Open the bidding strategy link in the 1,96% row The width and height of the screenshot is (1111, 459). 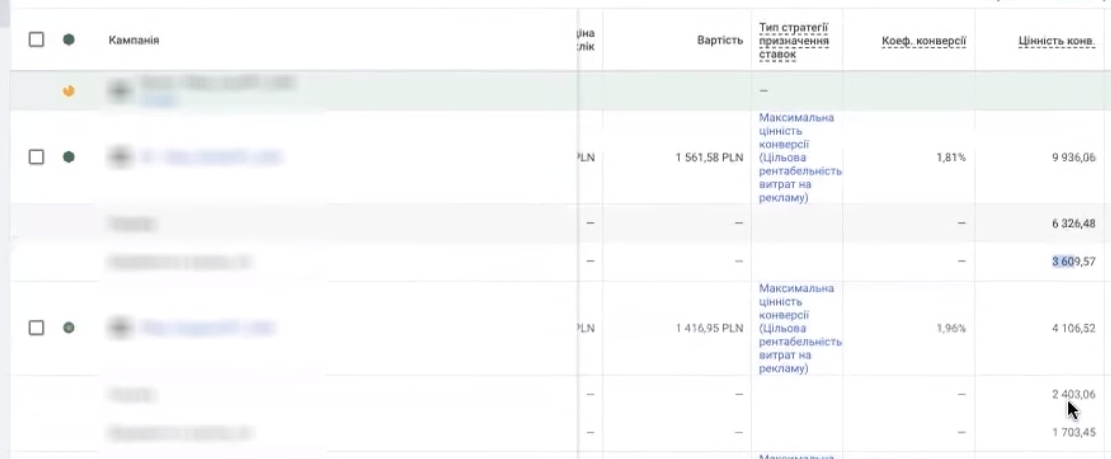point(799,328)
